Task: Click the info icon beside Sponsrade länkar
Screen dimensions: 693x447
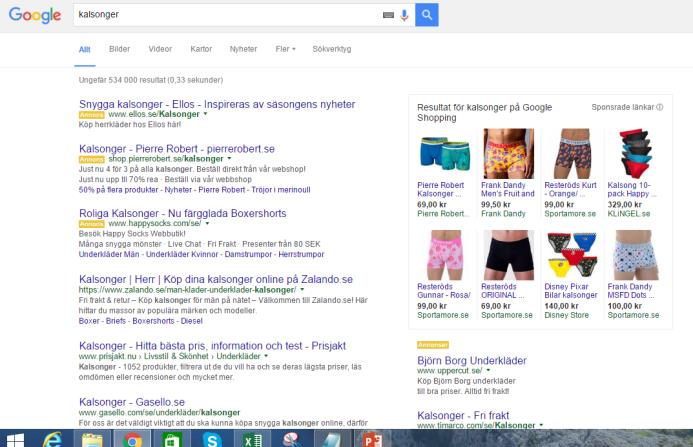Action: pos(660,107)
